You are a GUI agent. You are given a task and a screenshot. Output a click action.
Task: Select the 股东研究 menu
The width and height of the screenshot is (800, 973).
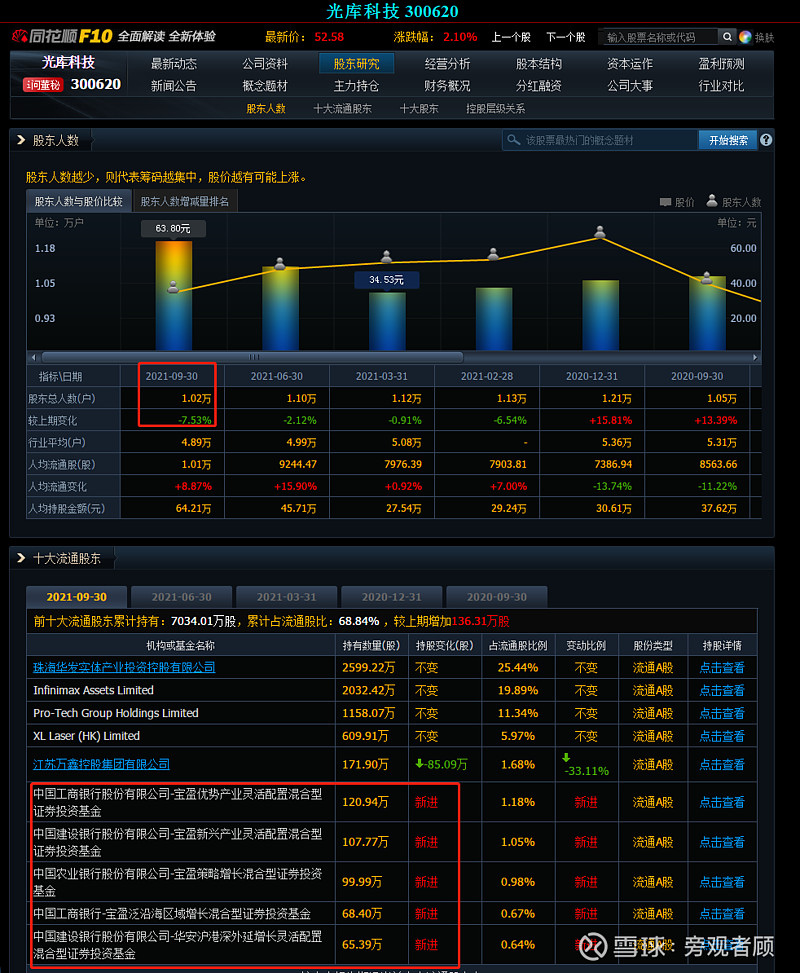pos(356,63)
